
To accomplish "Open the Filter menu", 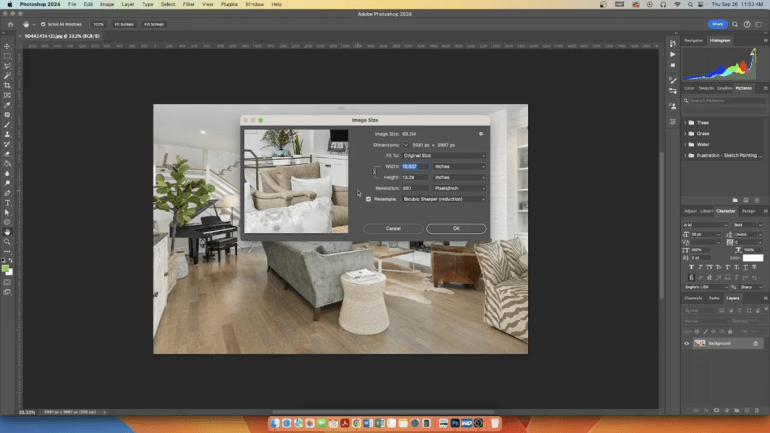I will click(x=188, y=4).
